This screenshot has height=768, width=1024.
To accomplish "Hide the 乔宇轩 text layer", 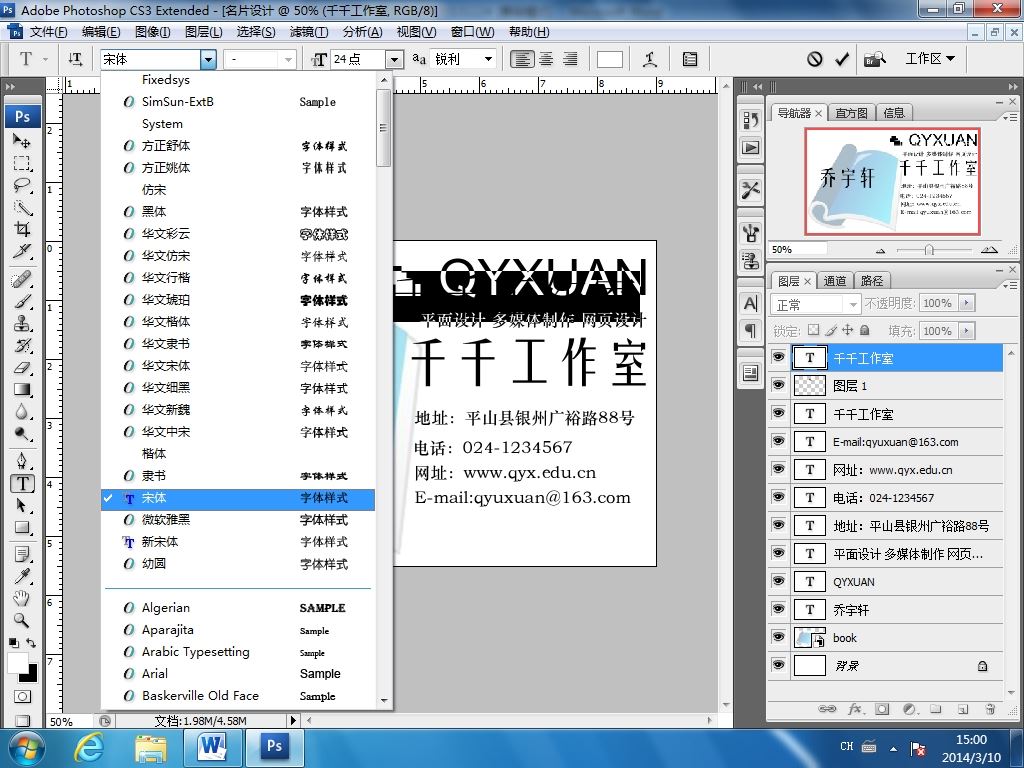I will pos(778,609).
